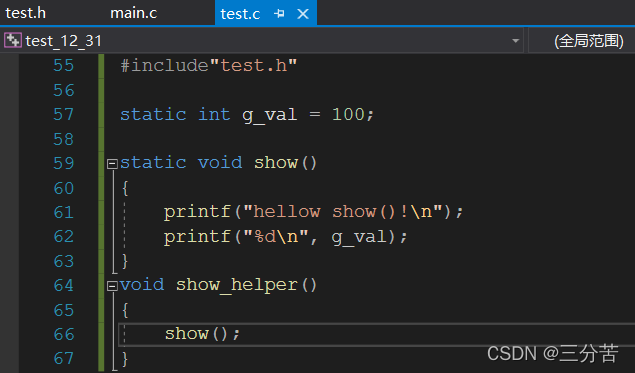
Task: Switch to the test.h tab
Action: [26, 13]
